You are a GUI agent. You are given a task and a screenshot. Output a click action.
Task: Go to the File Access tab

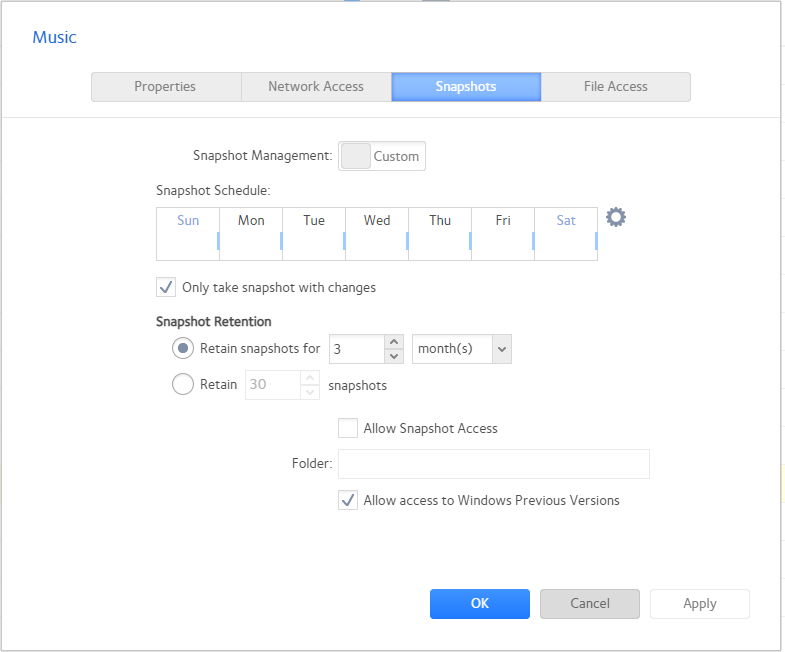615,87
